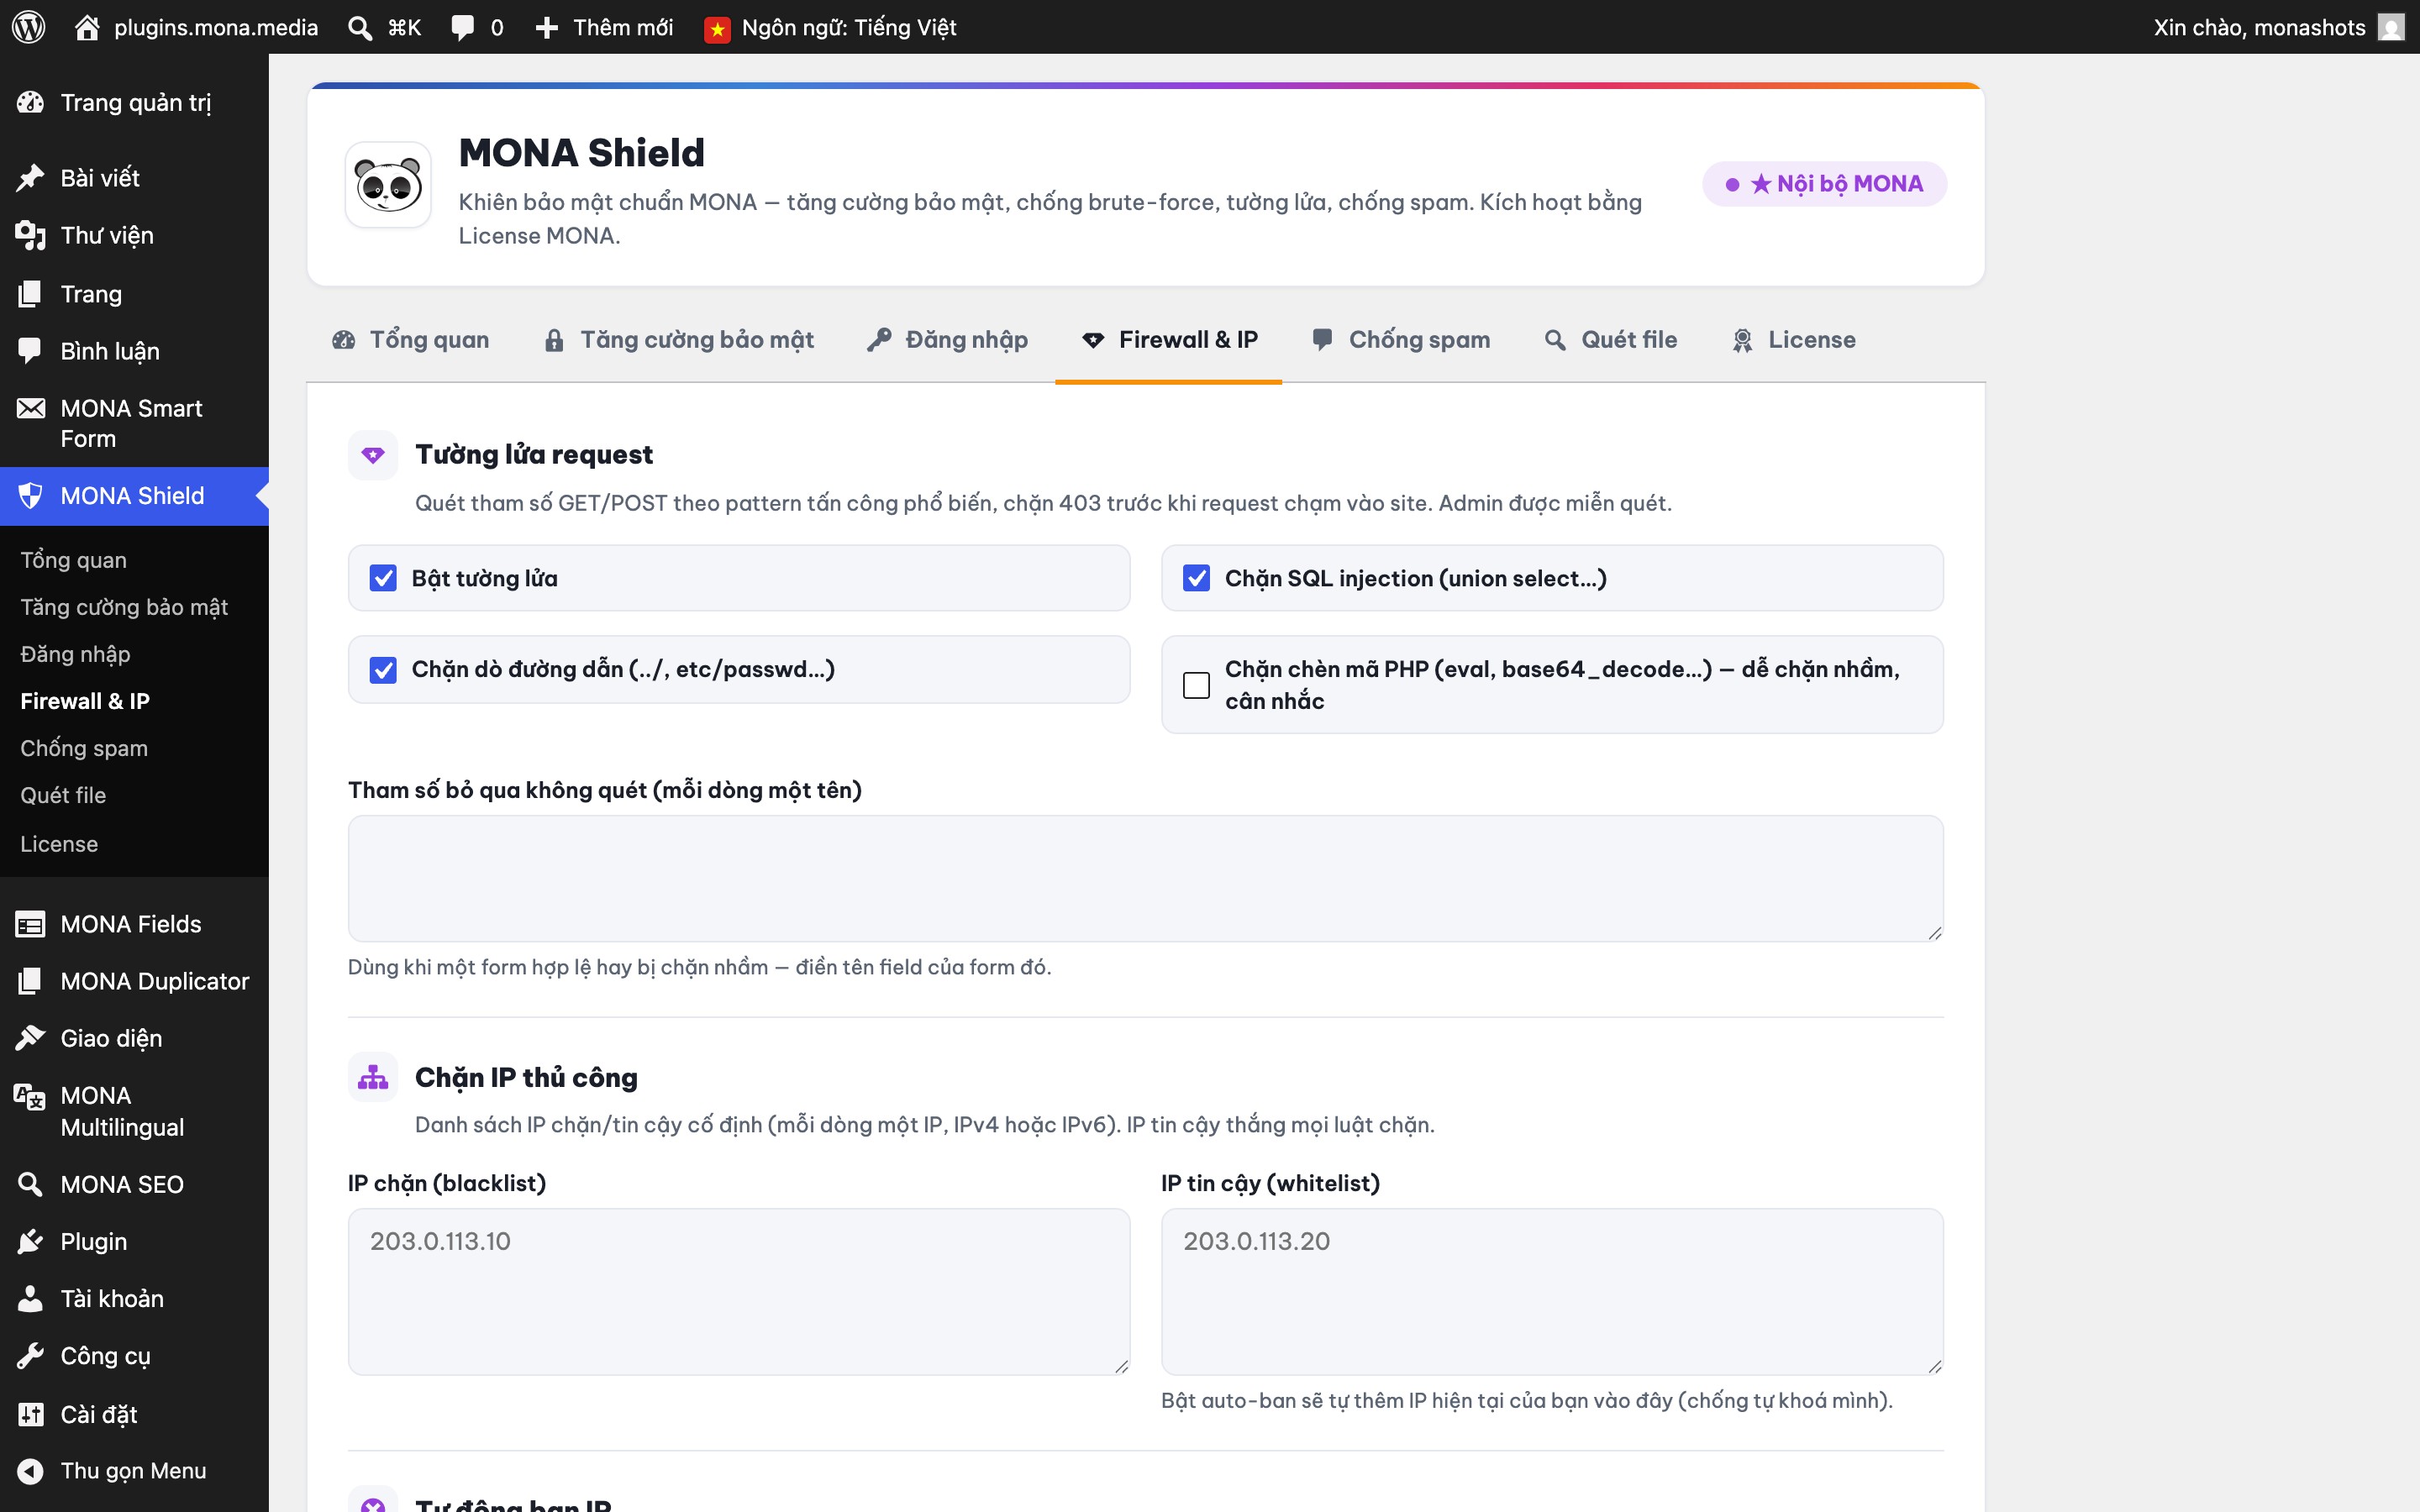Image resolution: width=2420 pixels, height=1512 pixels.
Task: Switch to Tăng cường bảo mật tab
Action: [679, 340]
